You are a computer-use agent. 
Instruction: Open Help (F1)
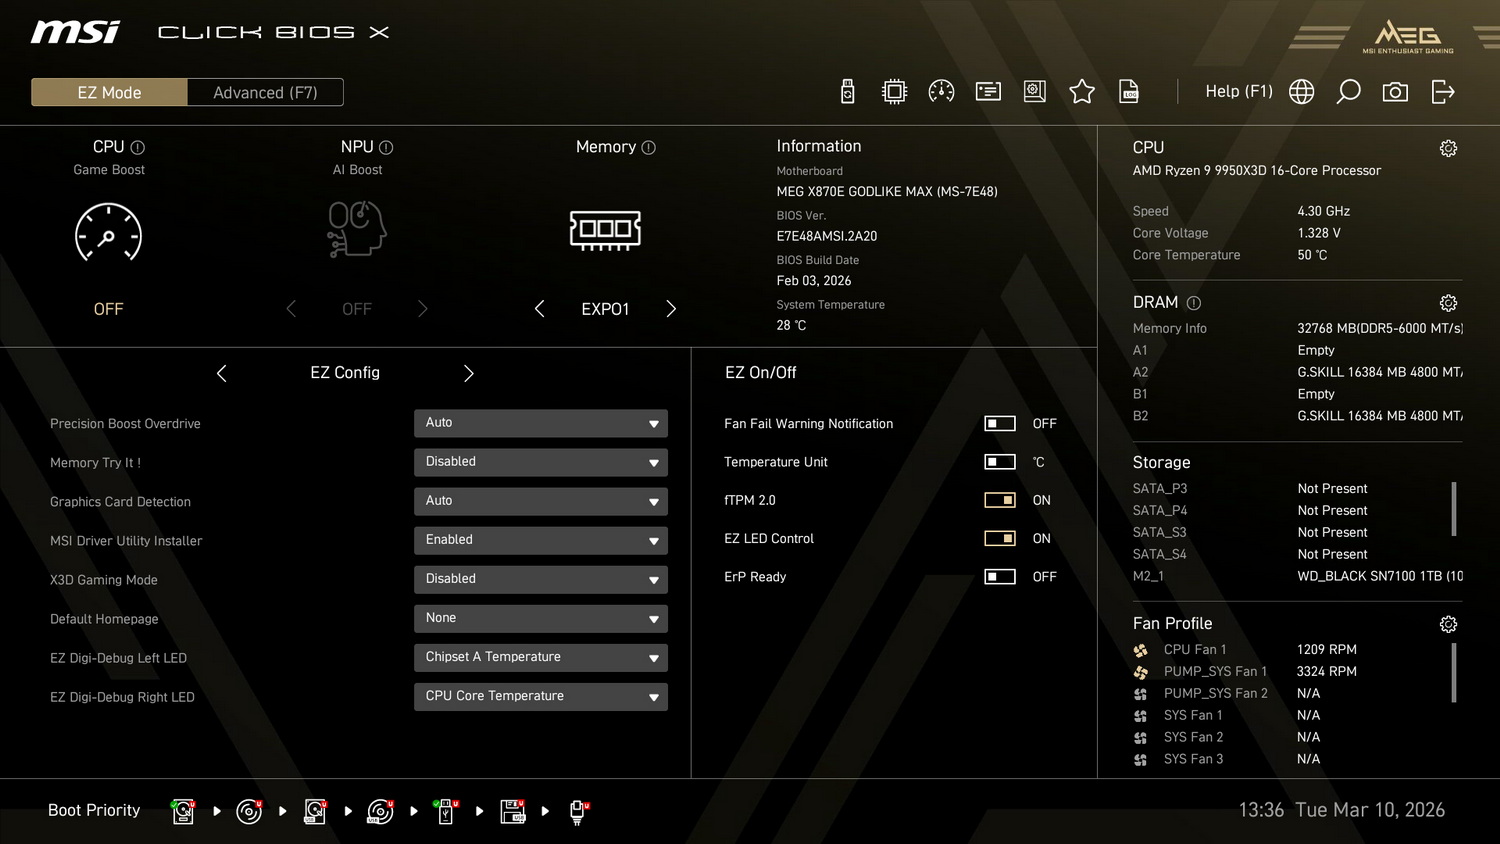(x=1239, y=92)
